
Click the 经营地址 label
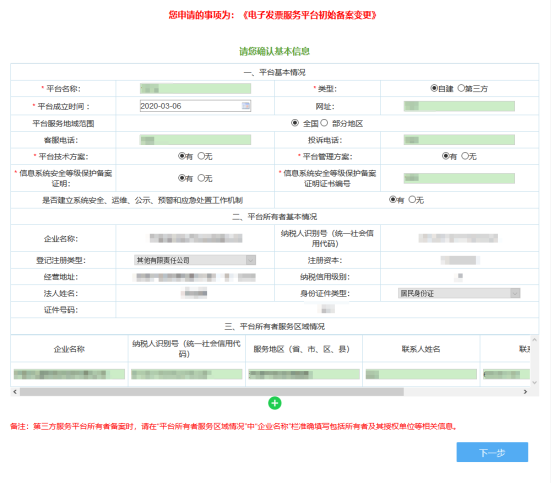61,277
